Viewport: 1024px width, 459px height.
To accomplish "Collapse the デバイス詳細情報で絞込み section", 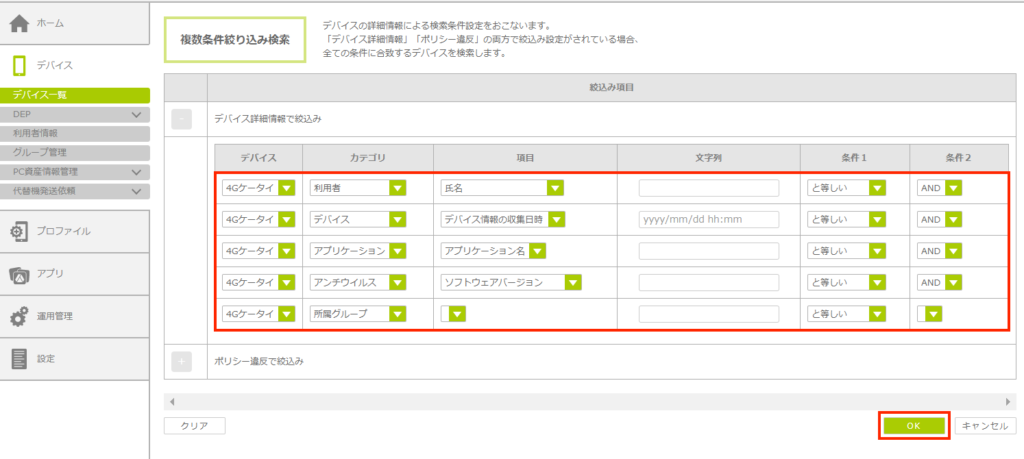I will pyautogui.click(x=182, y=119).
